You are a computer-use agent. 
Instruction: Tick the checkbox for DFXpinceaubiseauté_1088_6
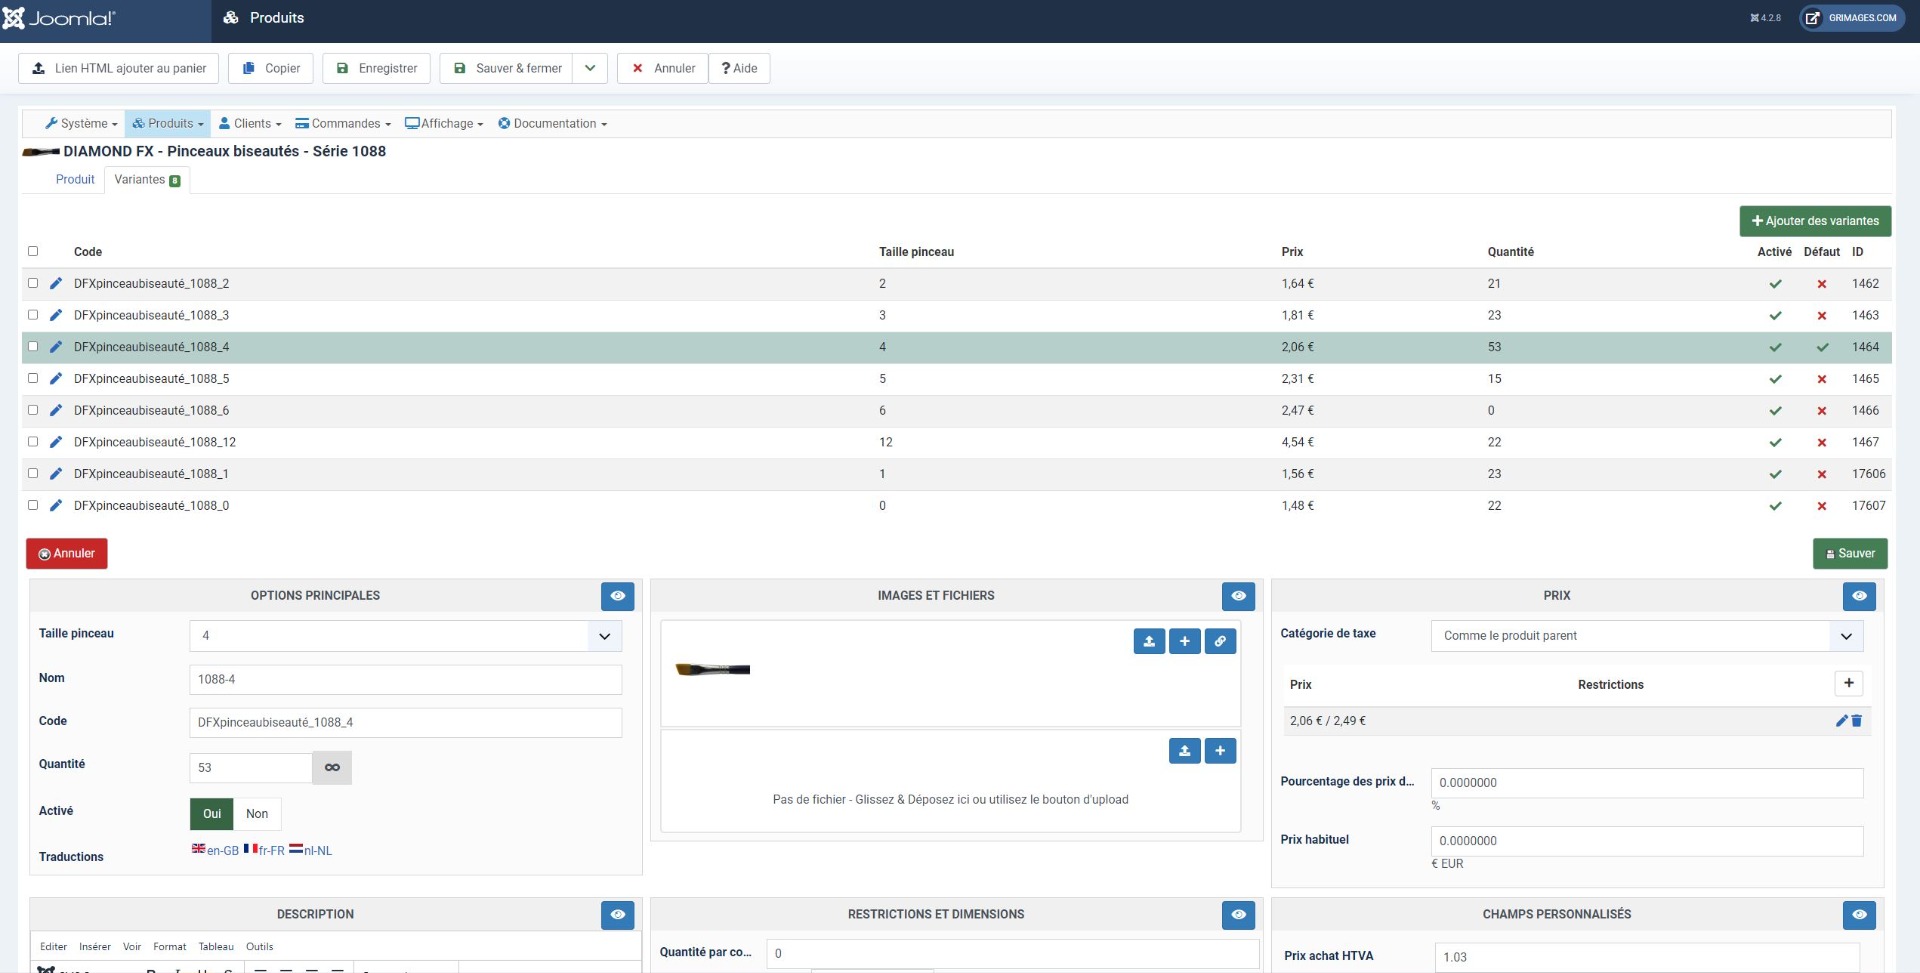point(33,410)
